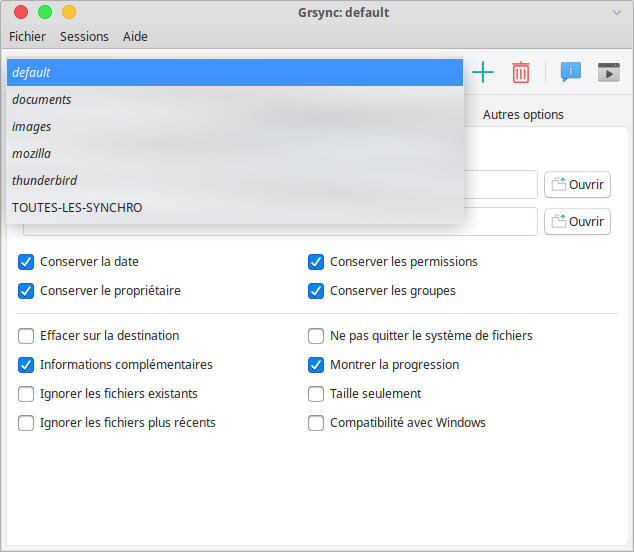This screenshot has width=634, height=552.
Task: Click Ouvrir to browse the source folder
Action: [x=577, y=185]
